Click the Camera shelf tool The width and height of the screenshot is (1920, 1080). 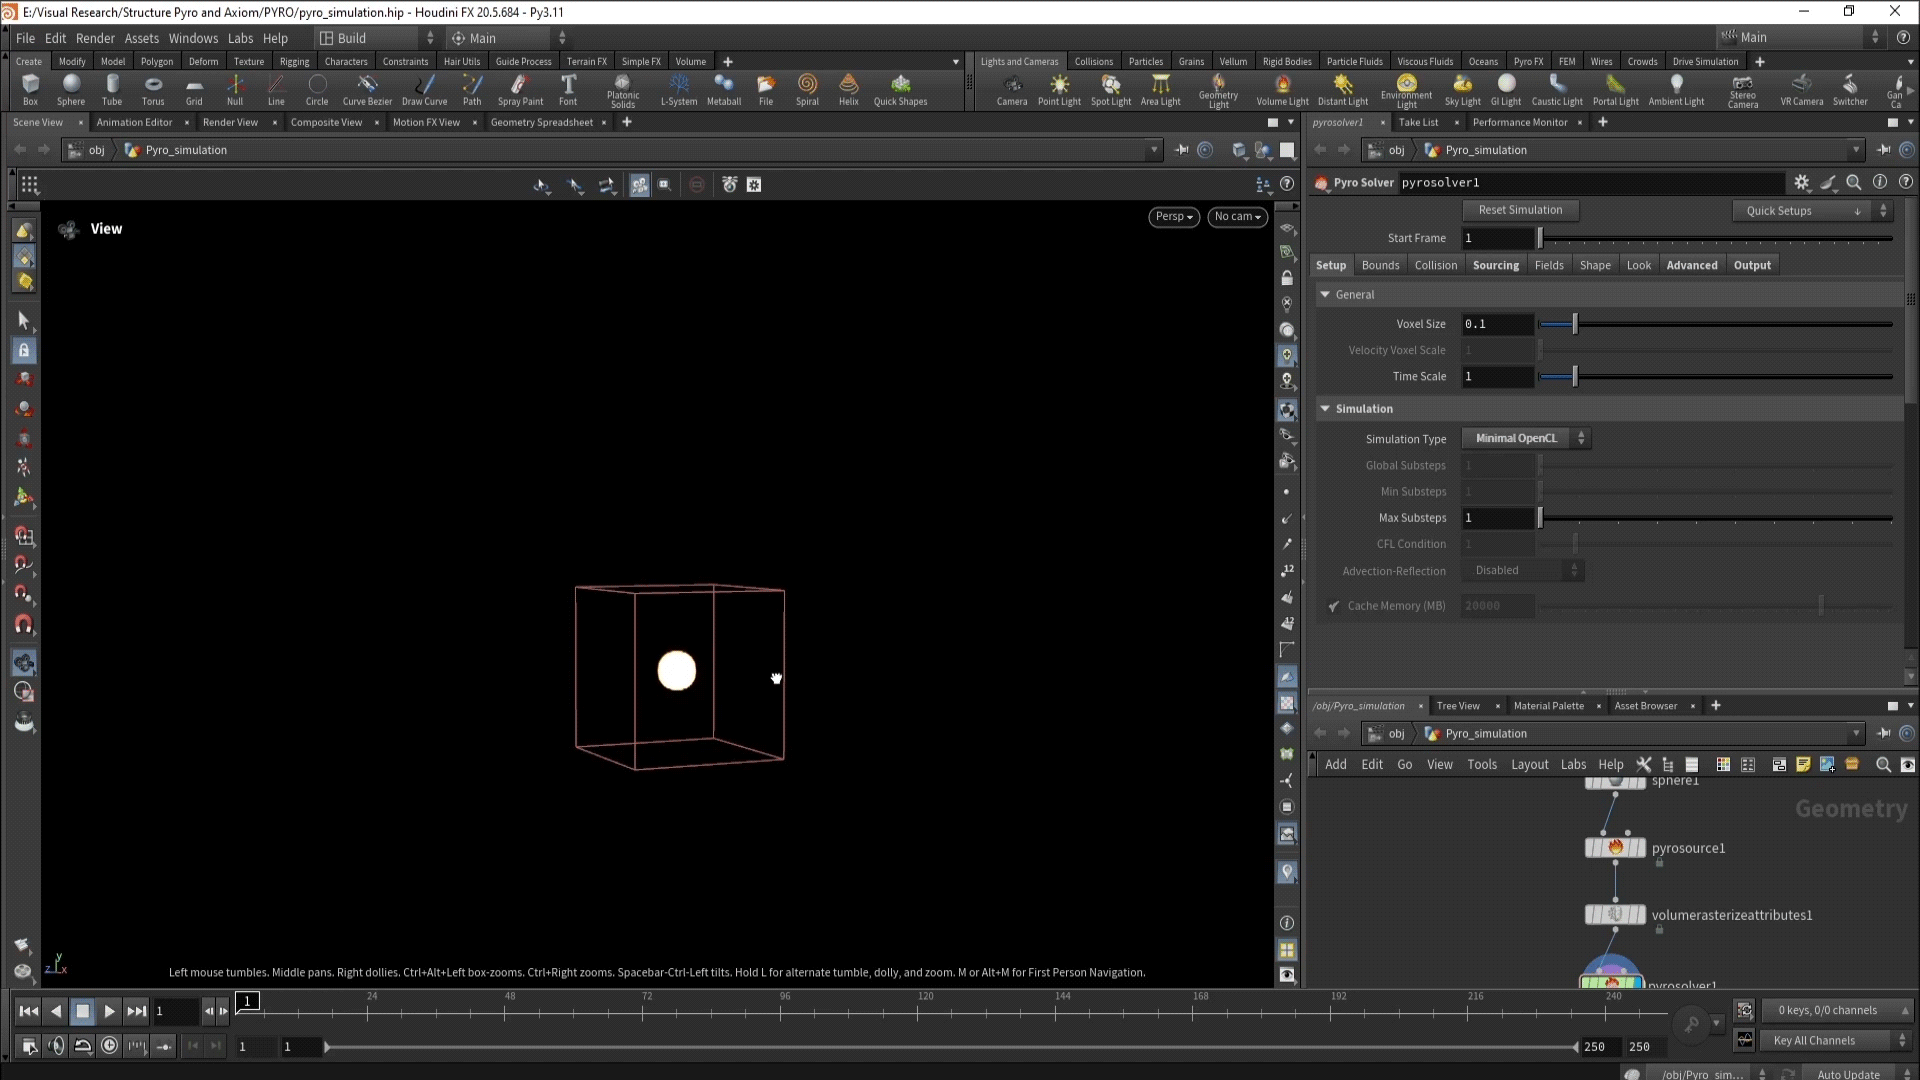(1012, 89)
